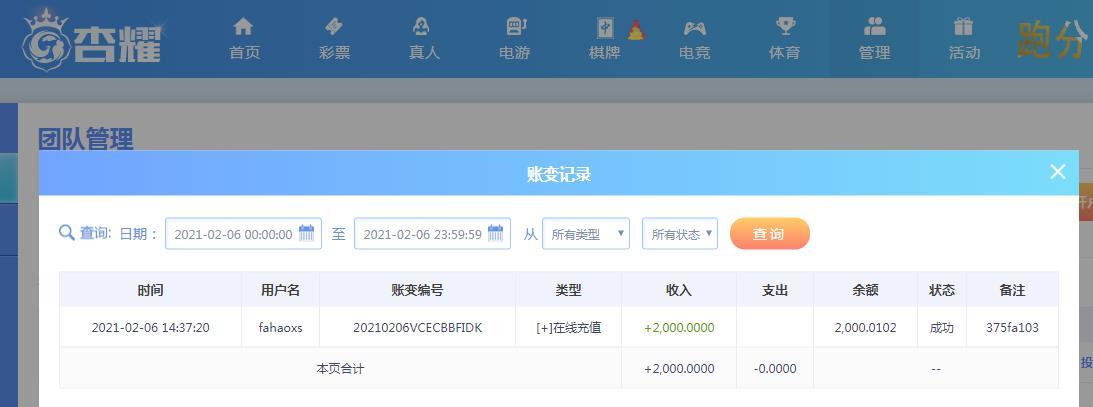1093x407 pixels.
Task: Click the 本页合计 summary label
Action: 340,369
